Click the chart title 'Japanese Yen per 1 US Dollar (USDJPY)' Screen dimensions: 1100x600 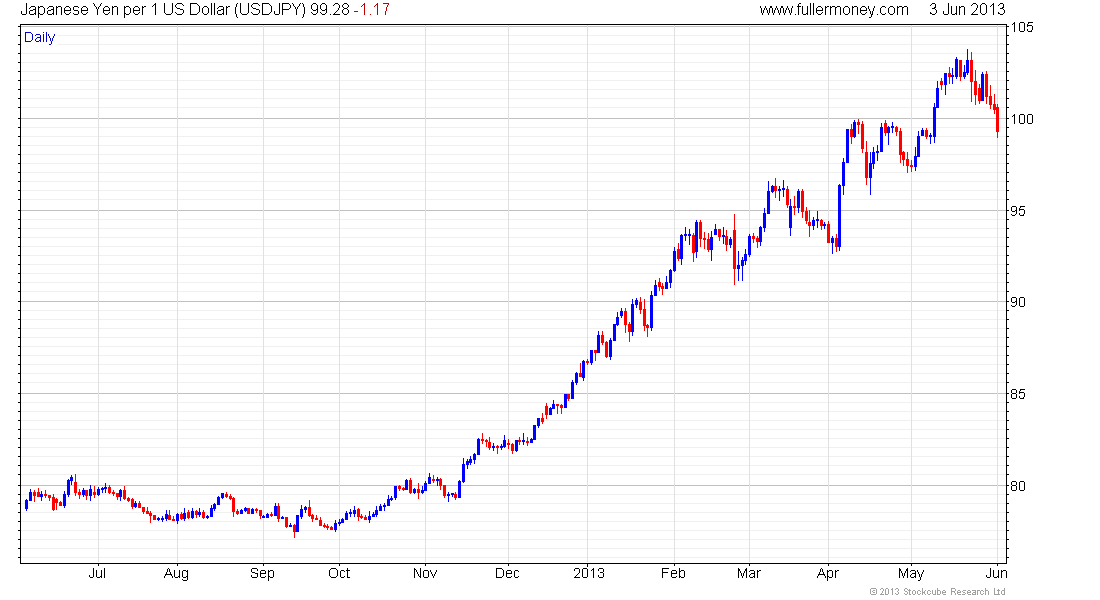point(163,10)
